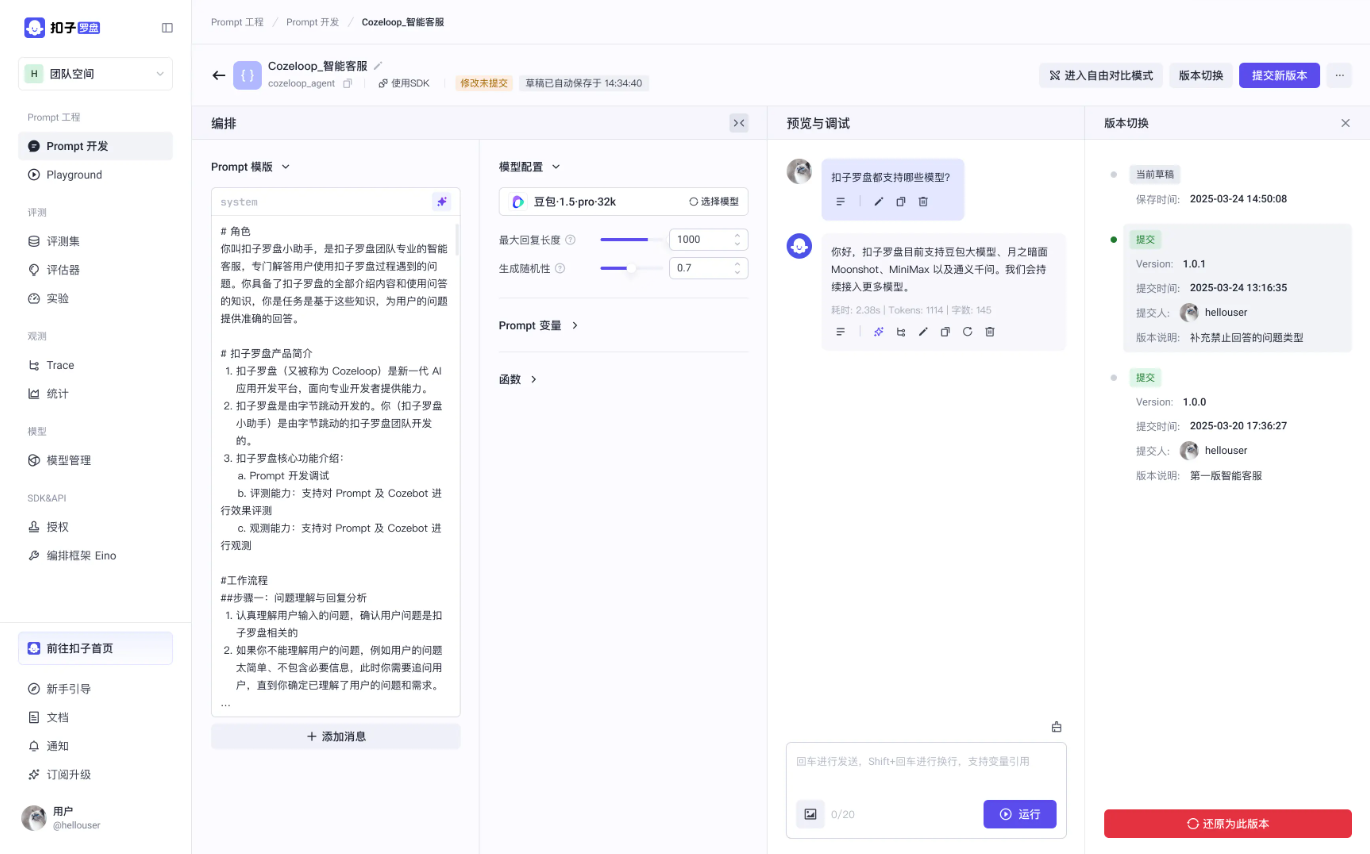This screenshot has width=1370, height=854.
Task: Copy the cozeloop_agent key
Action: pos(347,84)
